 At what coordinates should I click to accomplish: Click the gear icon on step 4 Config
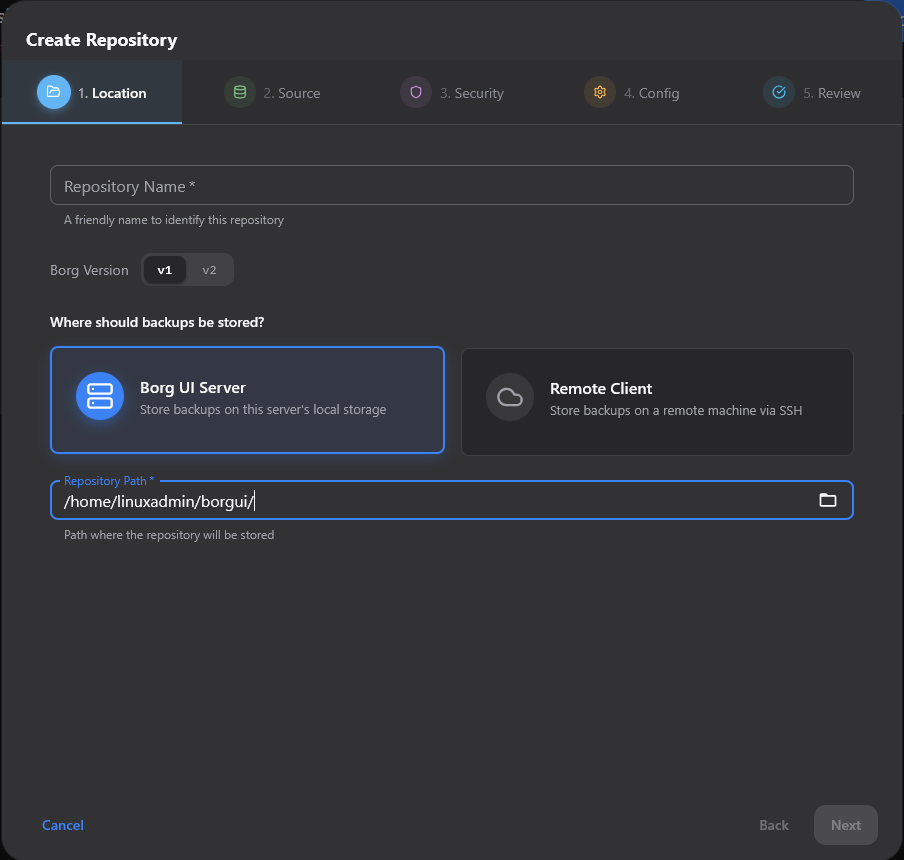[x=599, y=92]
